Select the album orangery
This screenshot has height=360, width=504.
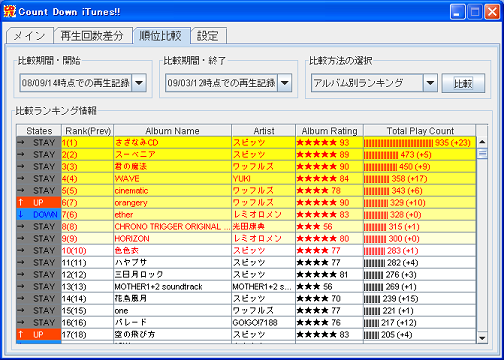pyautogui.click(x=172, y=203)
